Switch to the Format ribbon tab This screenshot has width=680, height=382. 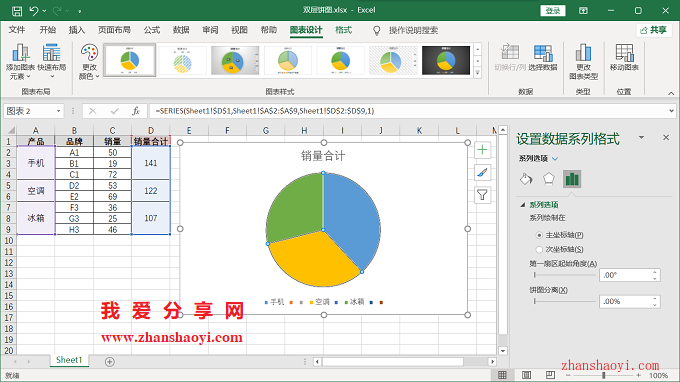pyautogui.click(x=343, y=30)
